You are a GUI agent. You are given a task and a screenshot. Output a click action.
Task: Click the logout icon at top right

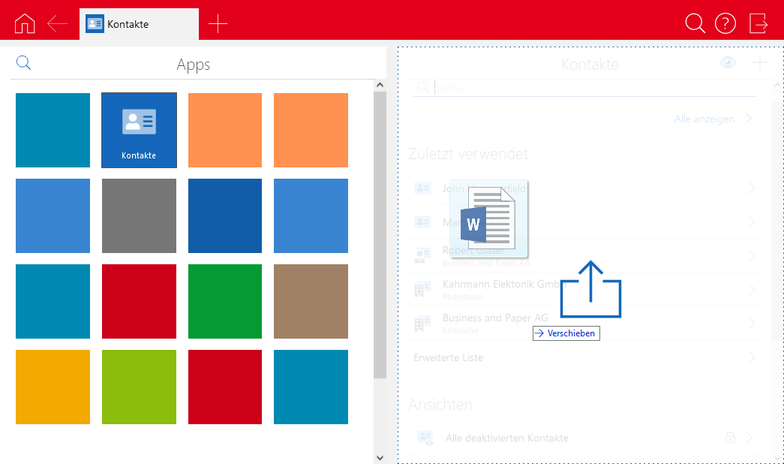pos(758,23)
